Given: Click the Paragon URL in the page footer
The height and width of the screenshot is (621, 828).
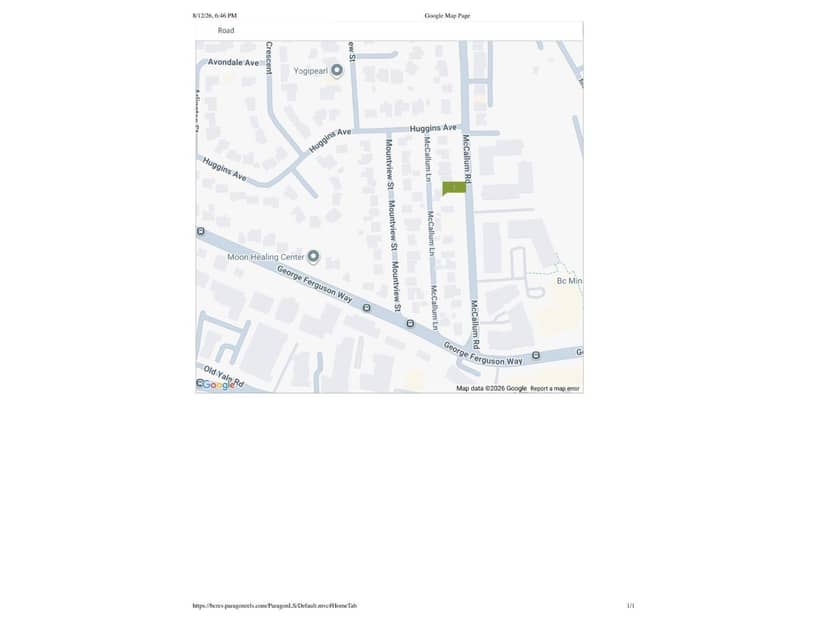Looking at the screenshot, I should coord(275,606).
